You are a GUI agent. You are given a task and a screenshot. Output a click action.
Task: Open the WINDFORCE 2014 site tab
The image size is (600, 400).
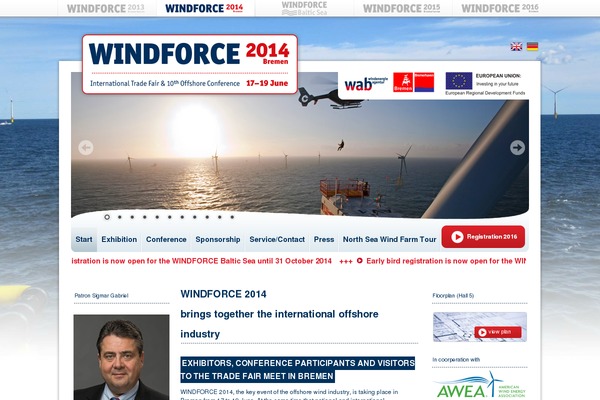point(204,8)
